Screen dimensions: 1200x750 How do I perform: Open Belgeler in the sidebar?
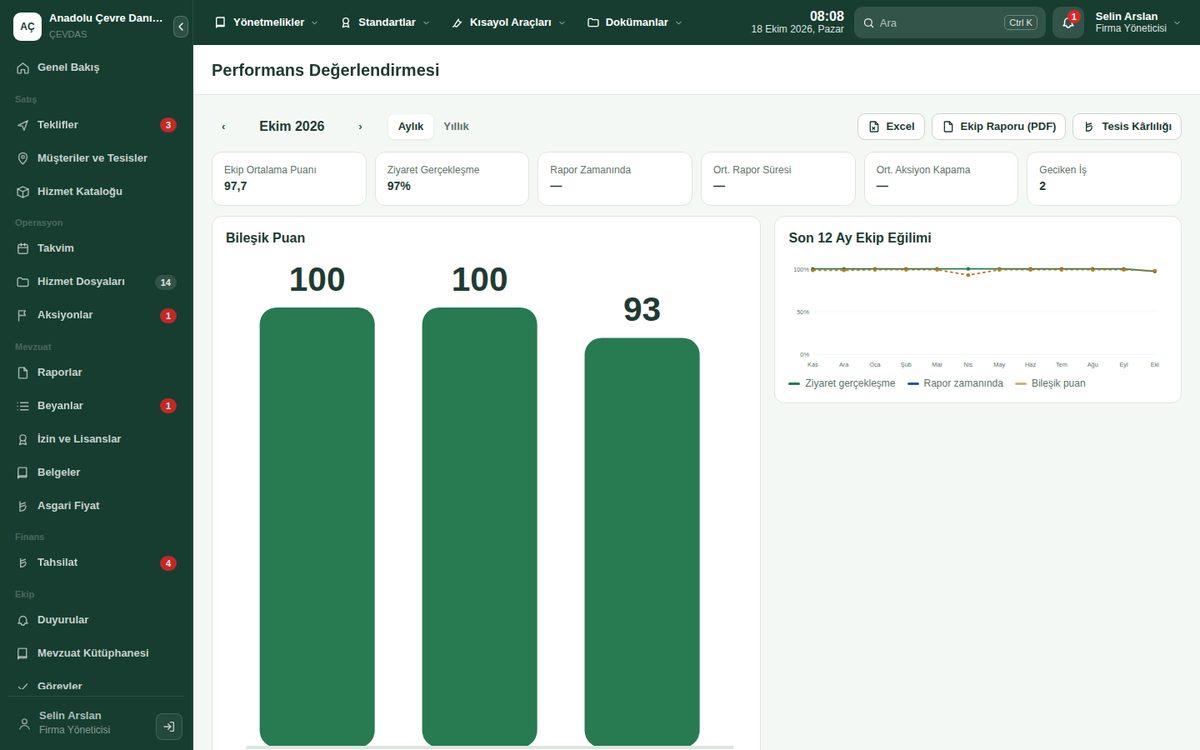[96, 472]
